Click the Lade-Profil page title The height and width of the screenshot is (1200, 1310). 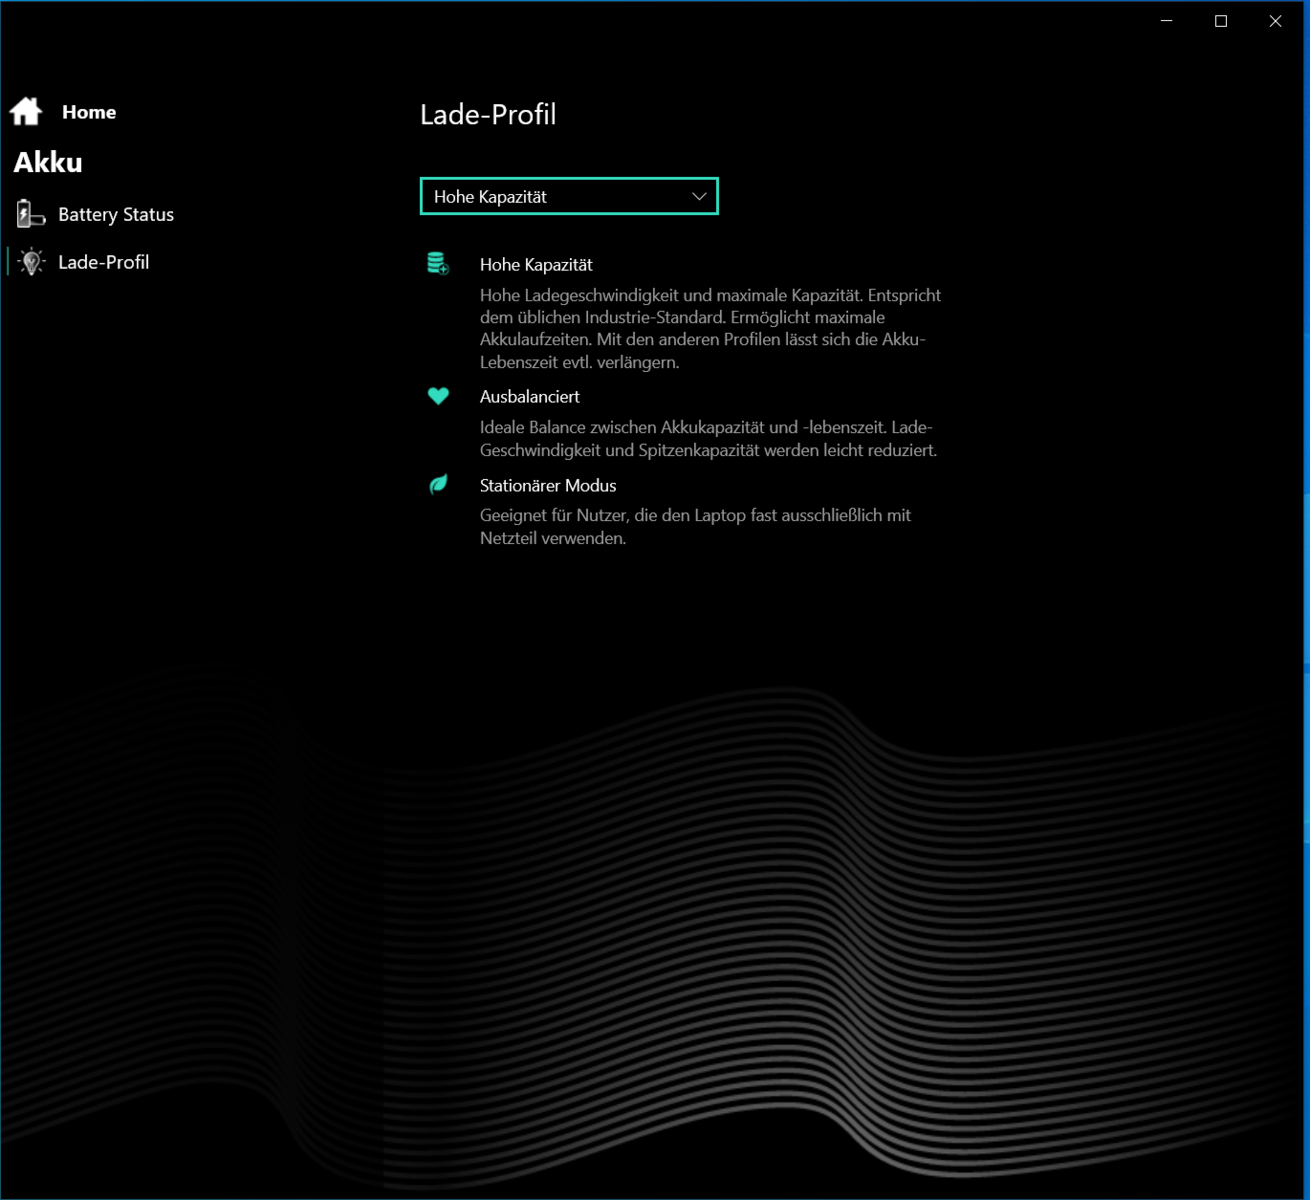pos(488,115)
